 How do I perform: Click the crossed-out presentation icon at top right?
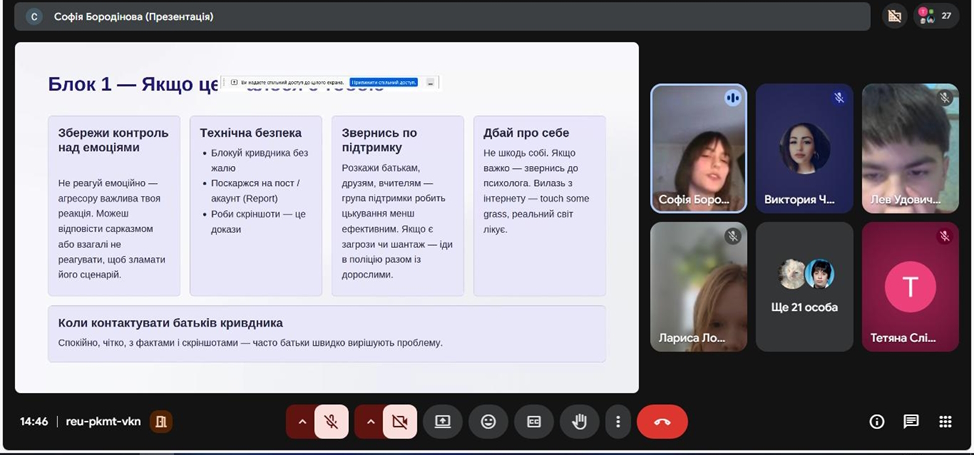[x=894, y=16]
